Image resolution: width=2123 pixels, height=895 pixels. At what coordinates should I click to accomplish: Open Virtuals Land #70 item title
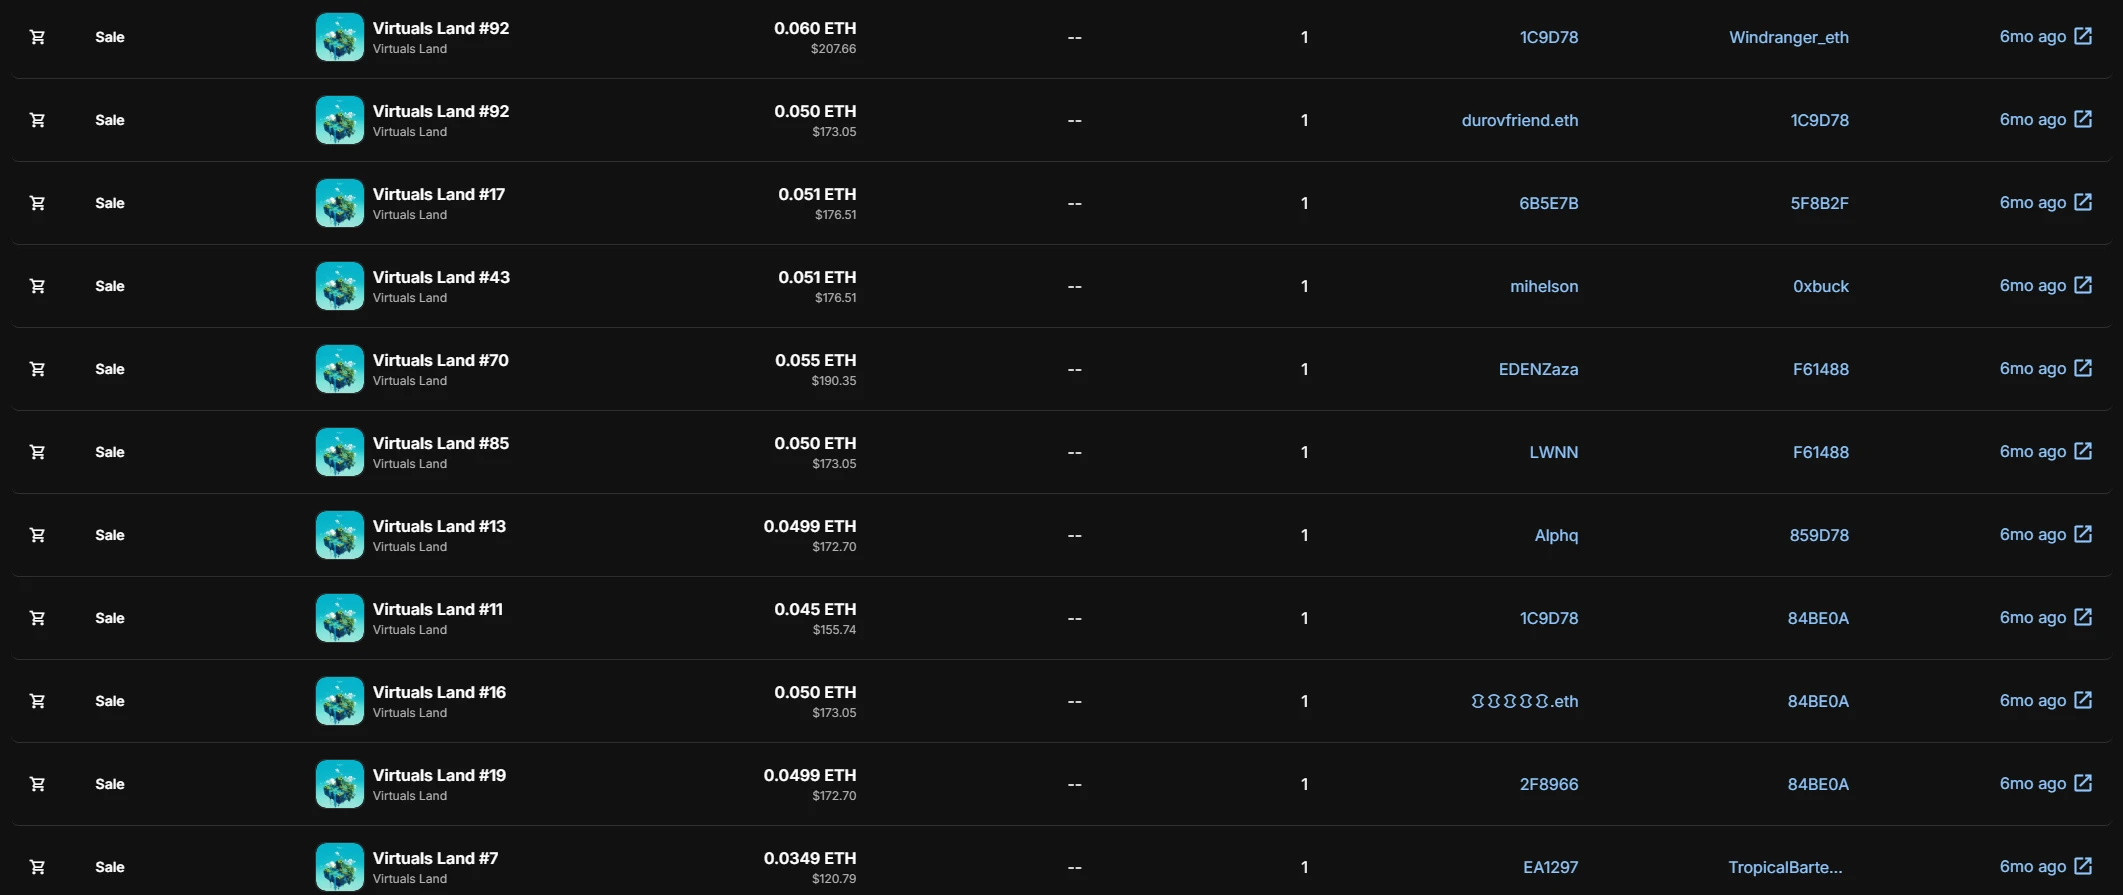[x=440, y=360]
